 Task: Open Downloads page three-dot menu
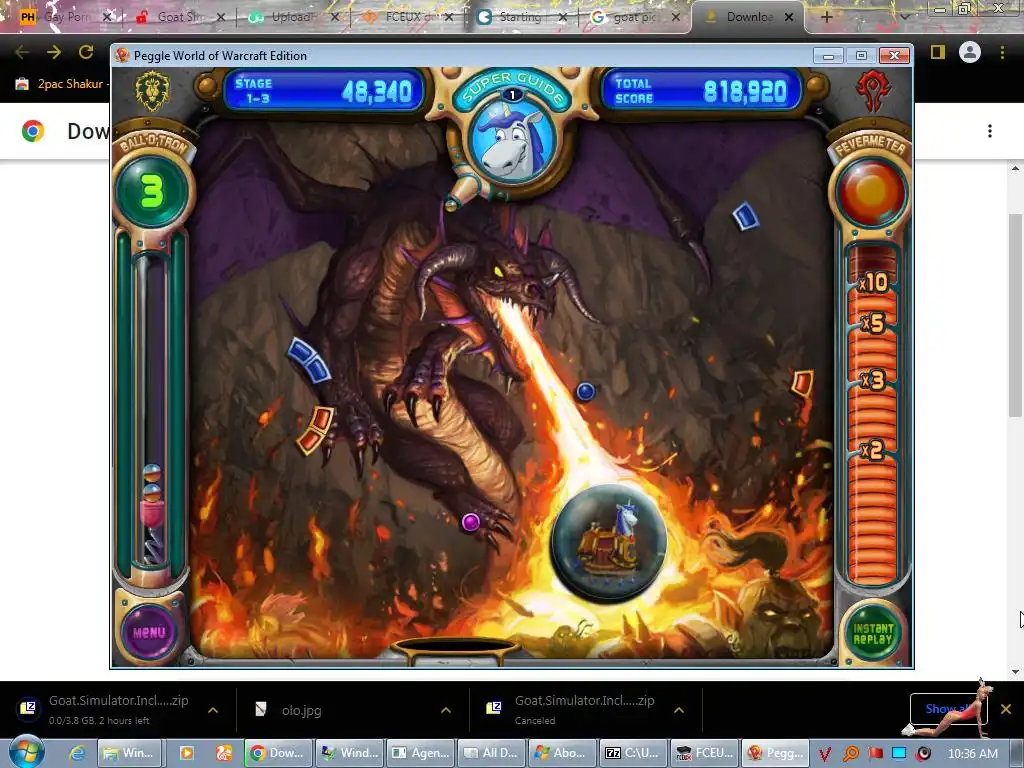990,131
